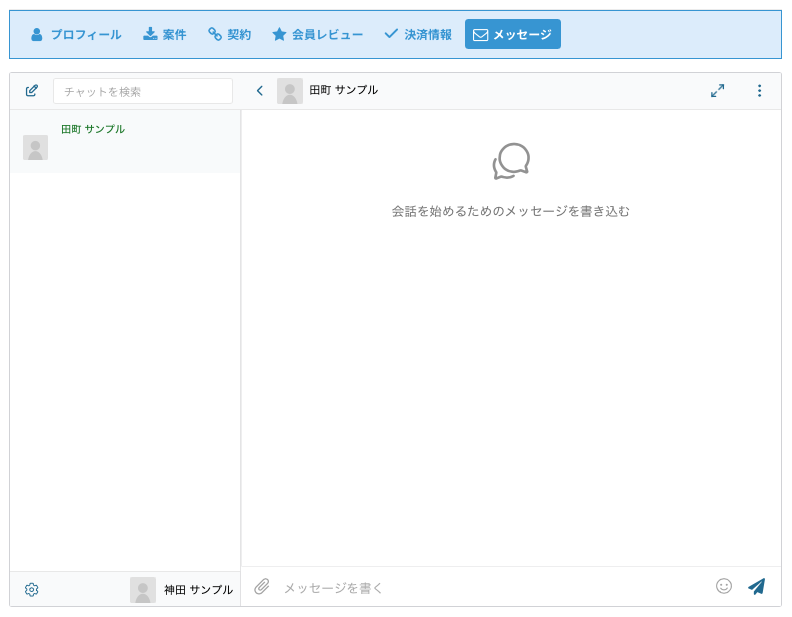The width and height of the screenshot is (792, 617).
Task: Click 田町 サンプル avatar in chat header
Action: coord(290,91)
